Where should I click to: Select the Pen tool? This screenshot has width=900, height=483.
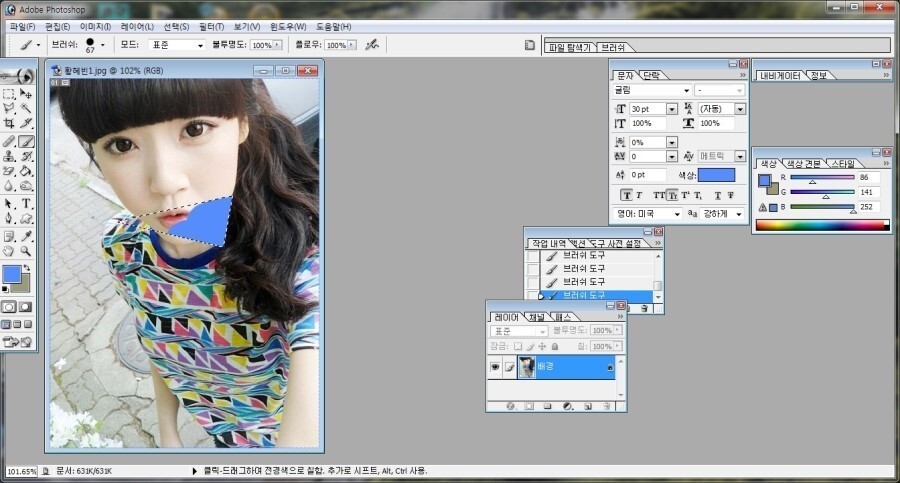point(9,219)
